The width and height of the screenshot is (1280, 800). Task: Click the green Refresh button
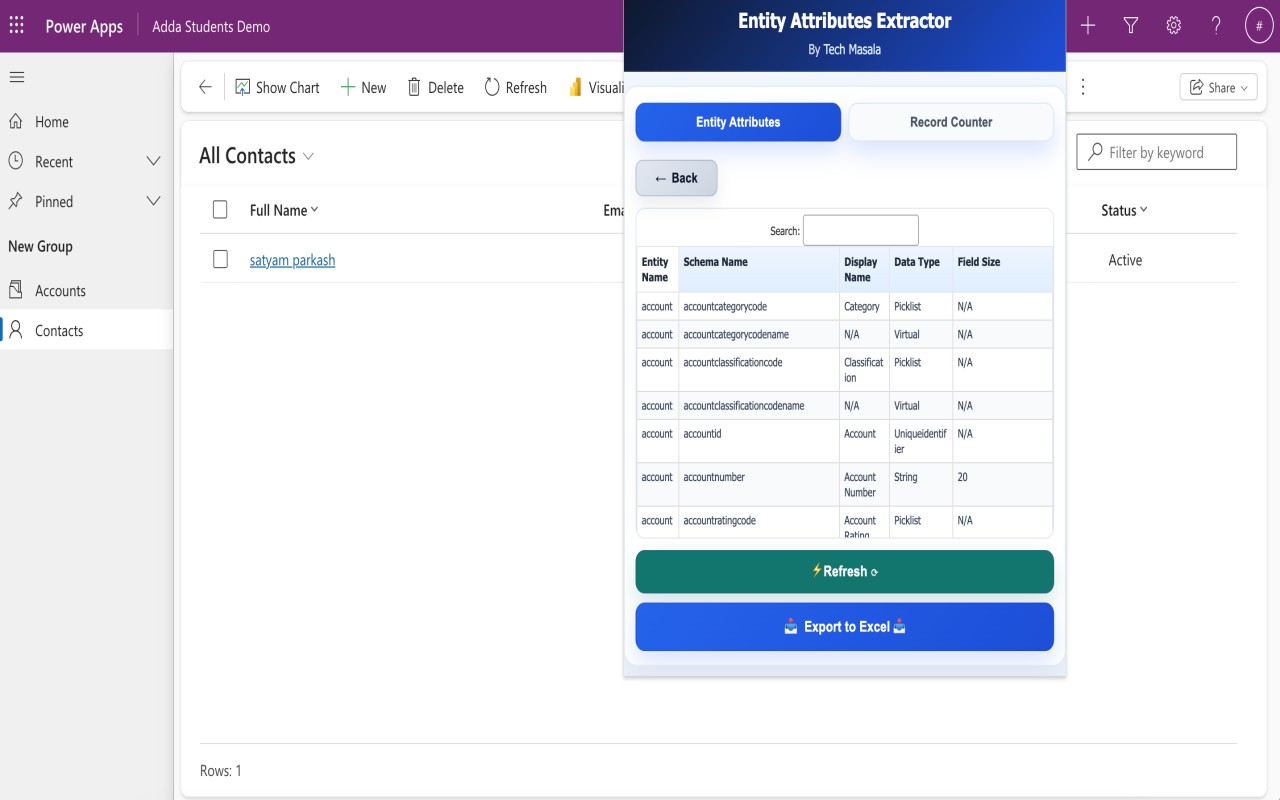(x=845, y=572)
